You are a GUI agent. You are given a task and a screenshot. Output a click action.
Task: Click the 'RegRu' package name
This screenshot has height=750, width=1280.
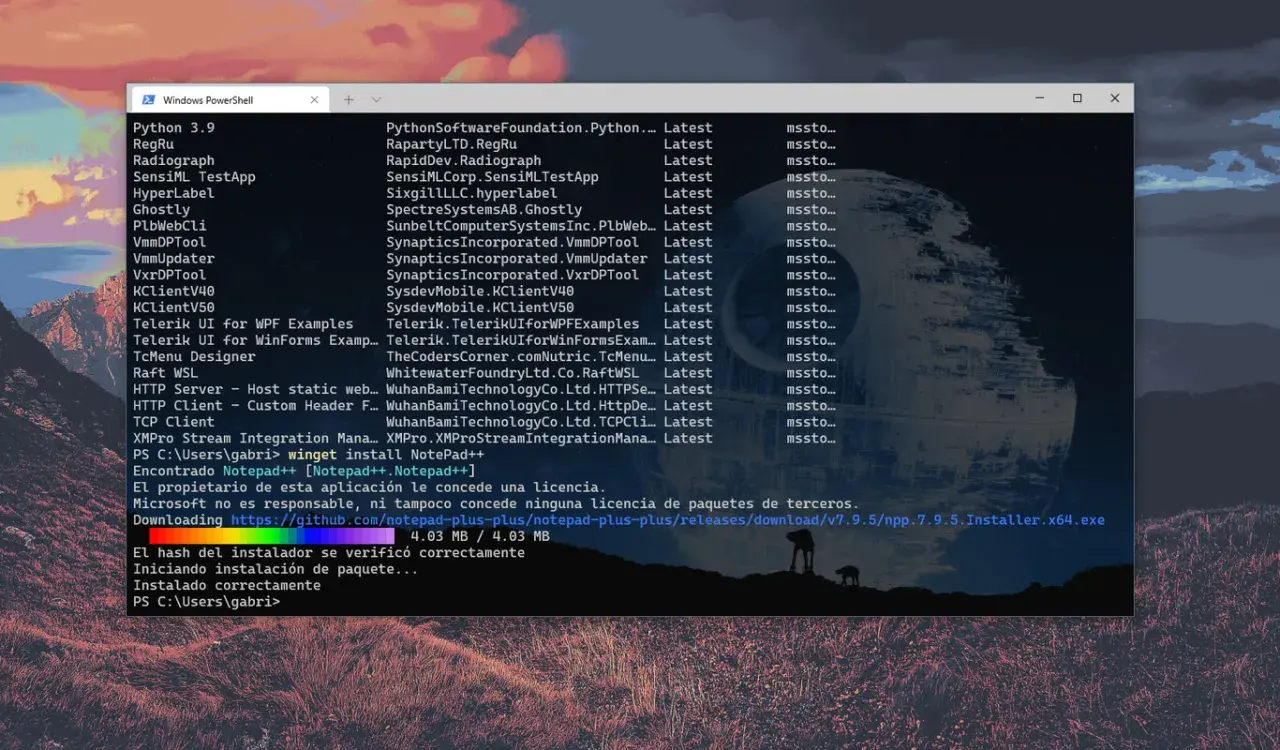[154, 144]
